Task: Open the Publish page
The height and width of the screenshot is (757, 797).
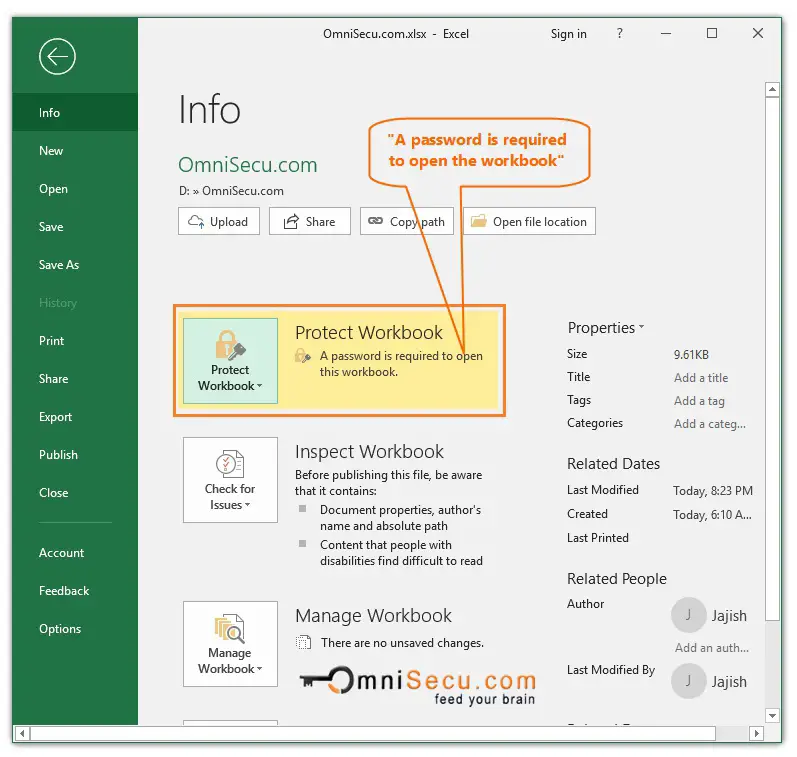Action: click(75, 455)
